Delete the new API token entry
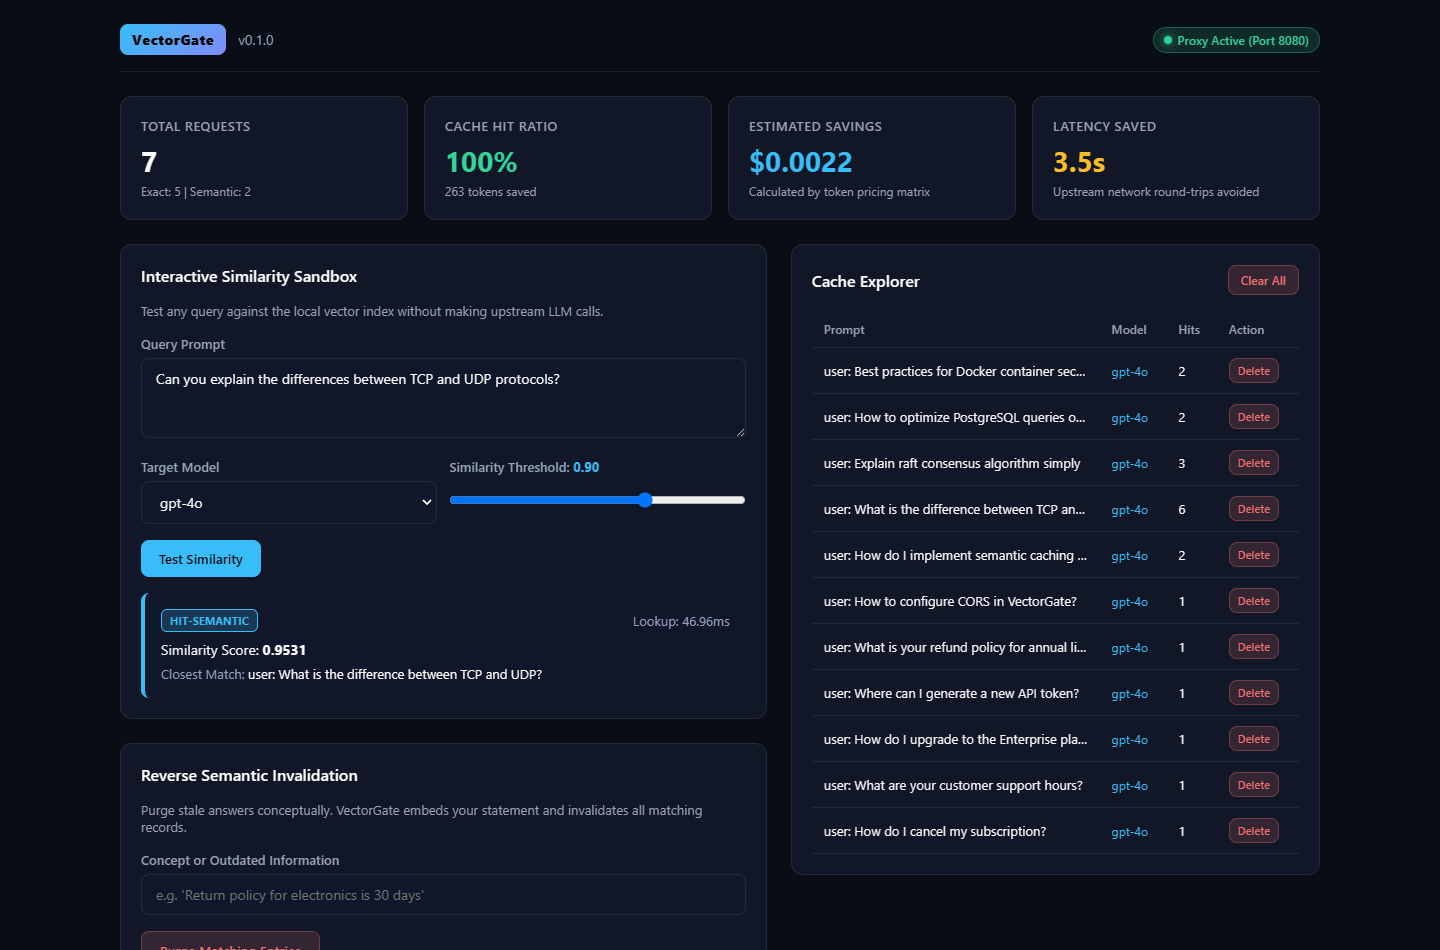The width and height of the screenshot is (1440, 950). click(1253, 693)
